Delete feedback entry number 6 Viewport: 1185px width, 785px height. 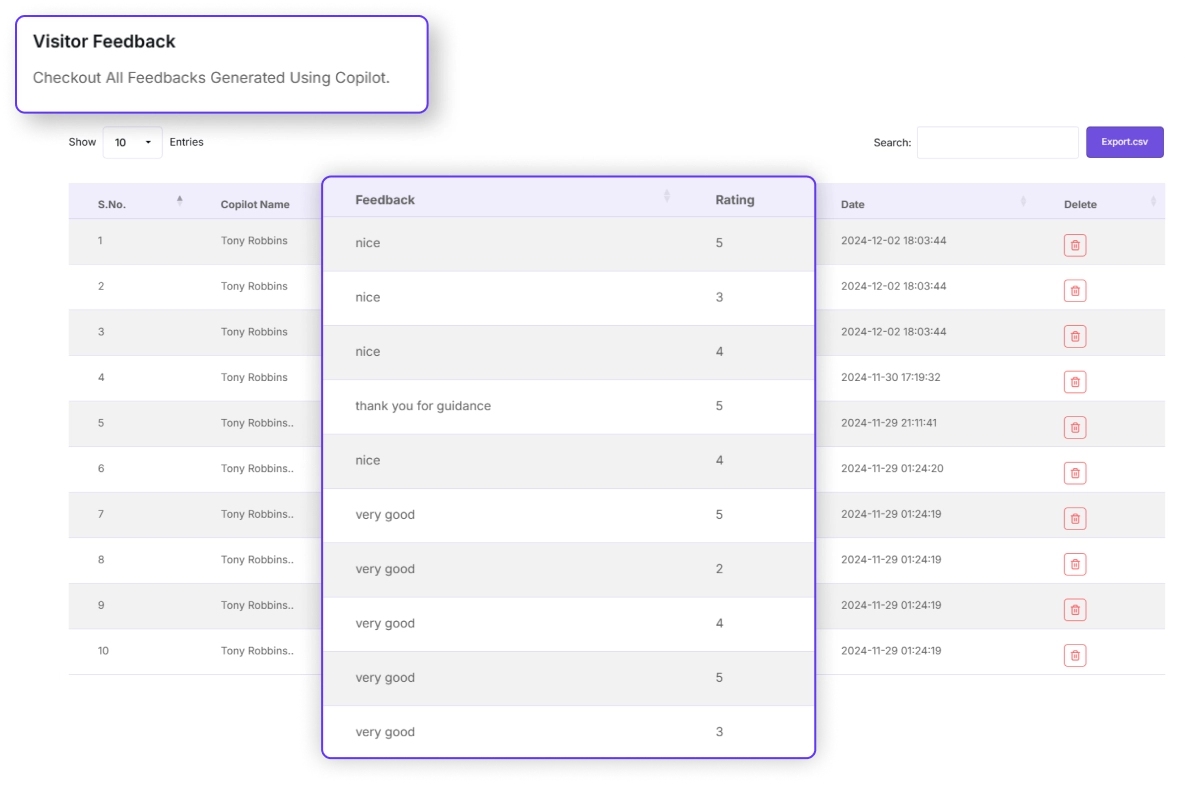(1075, 473)
